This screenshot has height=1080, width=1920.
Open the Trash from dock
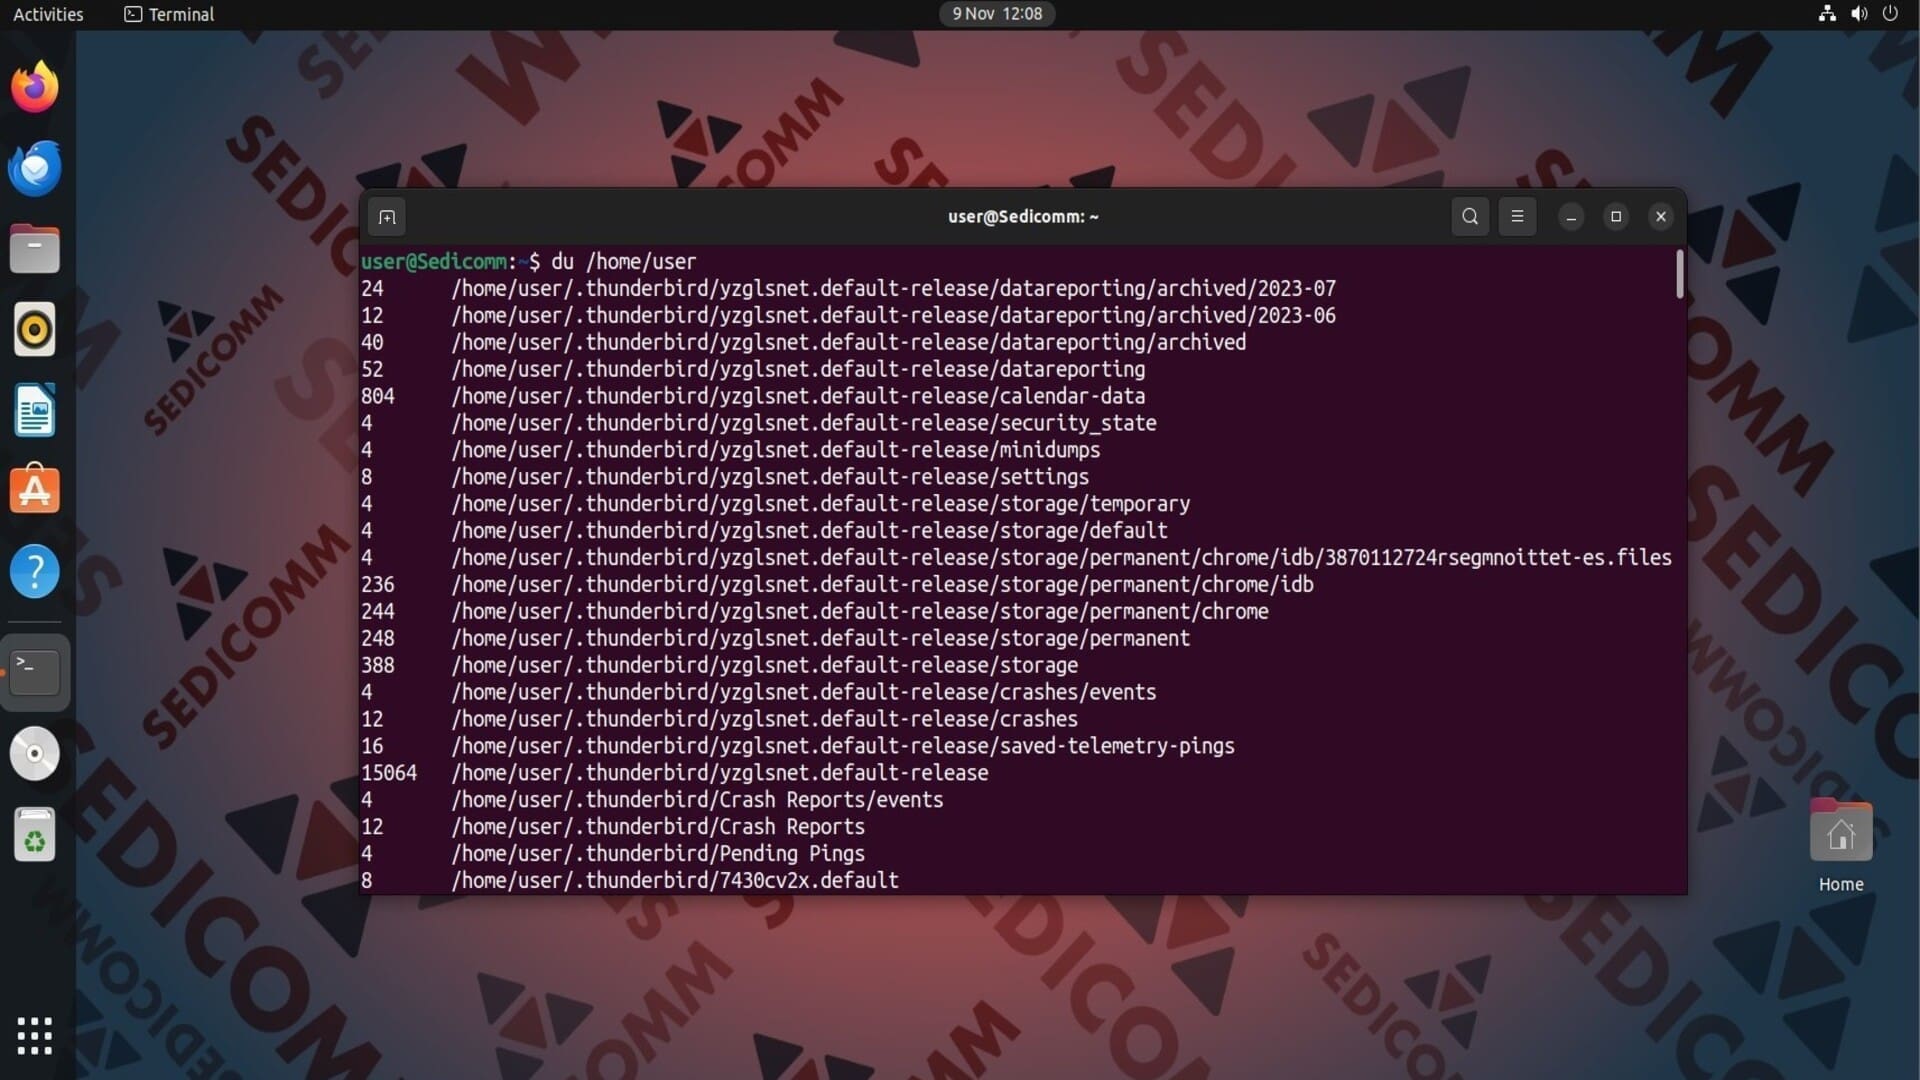click(x=35, y=835)
